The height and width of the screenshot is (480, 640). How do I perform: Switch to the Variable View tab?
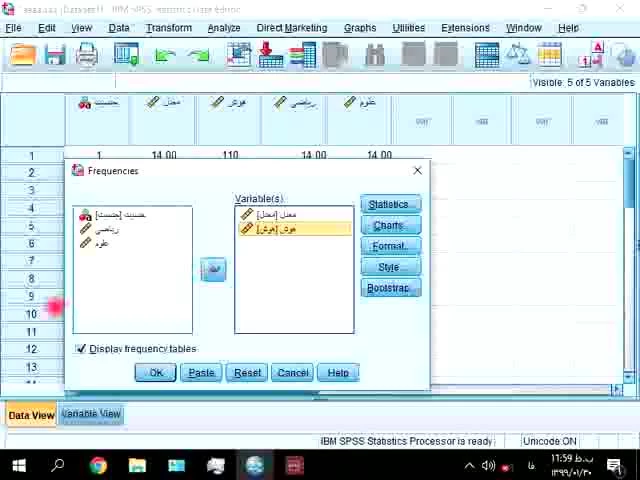91,414
